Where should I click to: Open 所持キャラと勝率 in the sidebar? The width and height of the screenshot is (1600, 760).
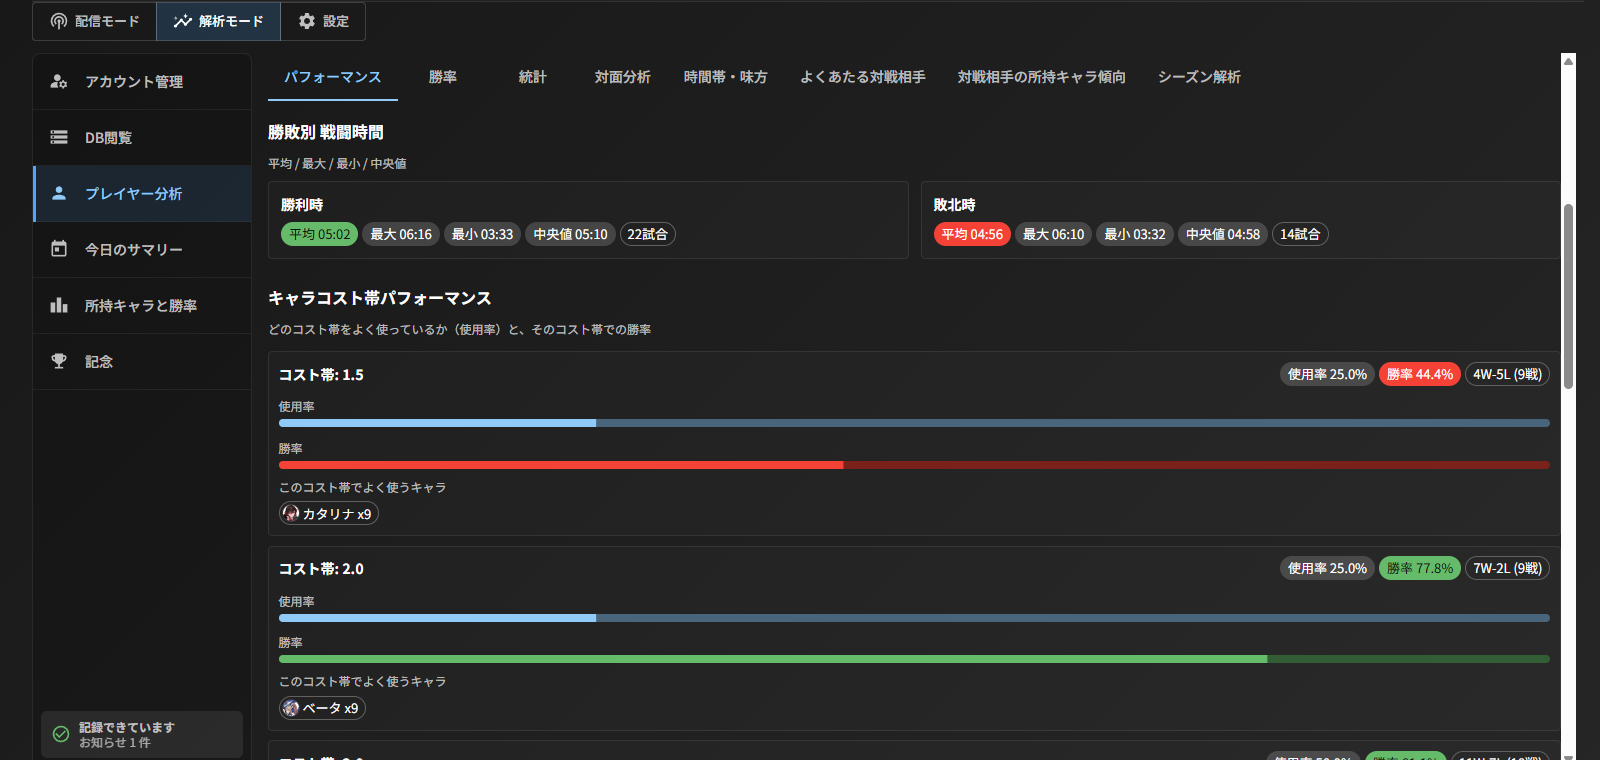142,305
